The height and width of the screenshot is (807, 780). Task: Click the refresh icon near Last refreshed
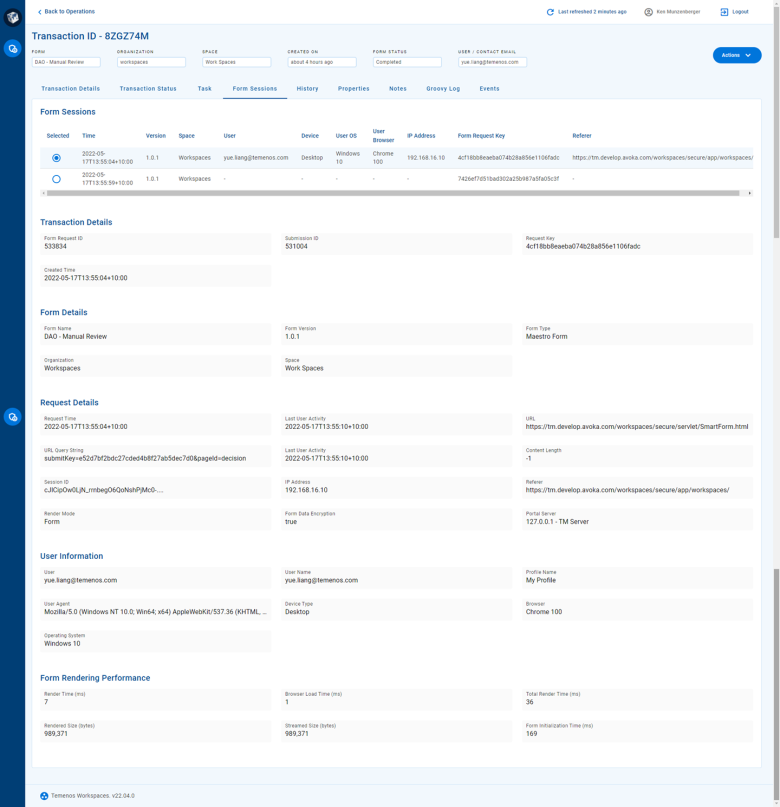tap(550, 12)
